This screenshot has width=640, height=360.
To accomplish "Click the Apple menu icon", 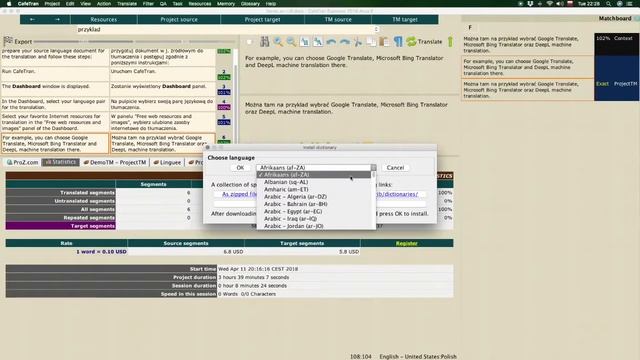I will [9, 4].
